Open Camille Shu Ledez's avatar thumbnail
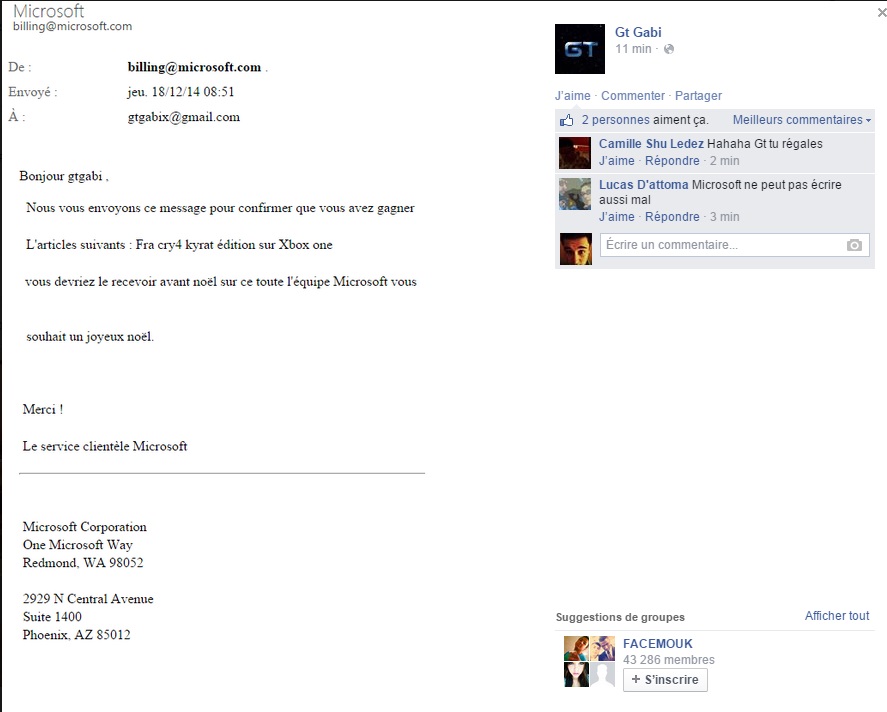 (575, 153)
